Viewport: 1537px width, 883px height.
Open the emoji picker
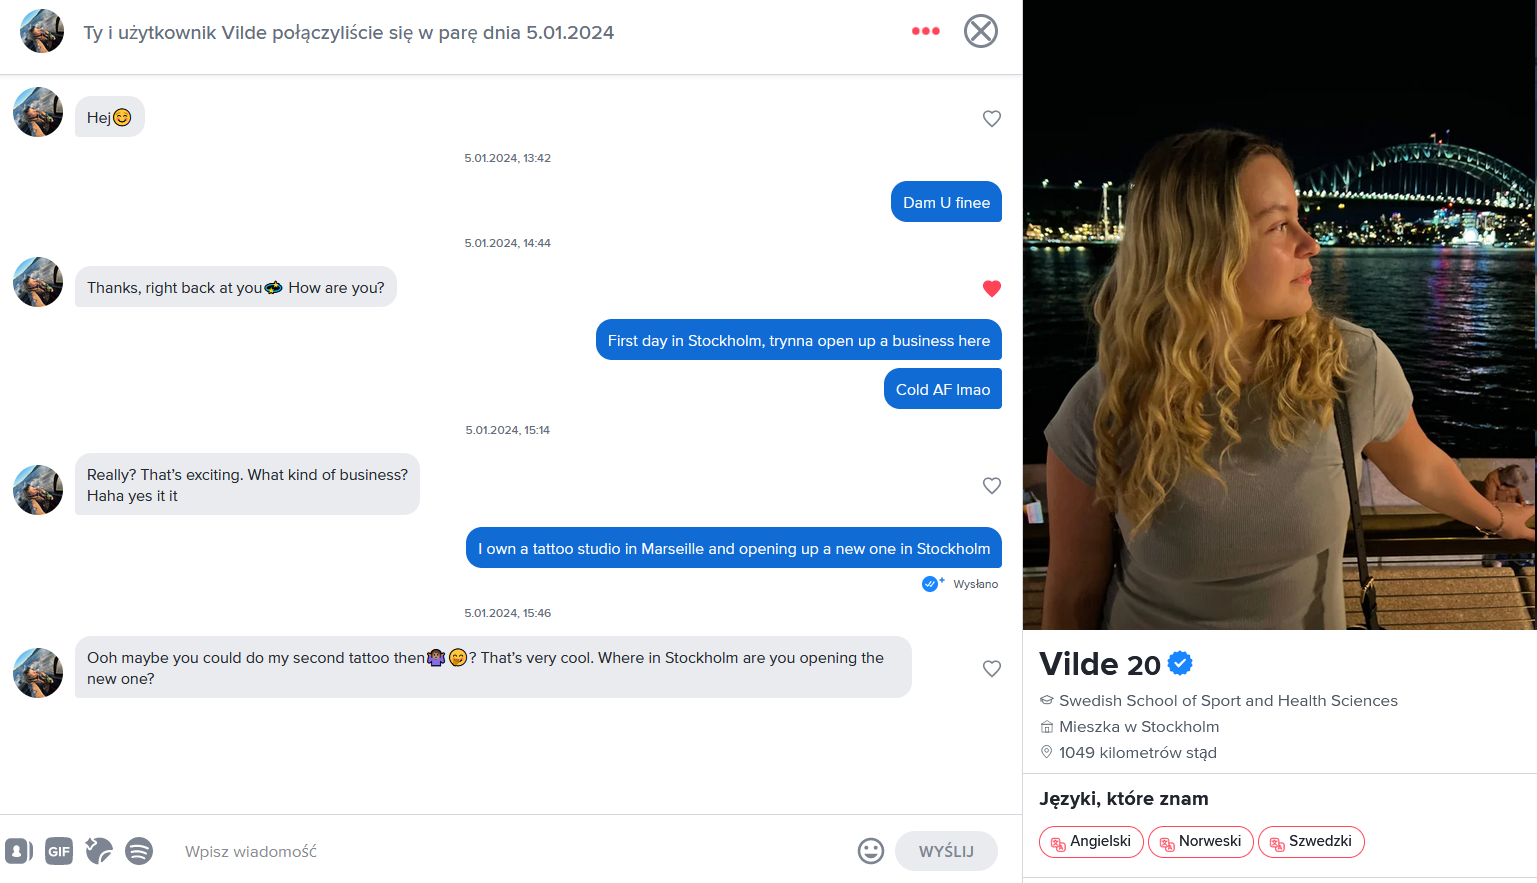(x=871, y=851)
